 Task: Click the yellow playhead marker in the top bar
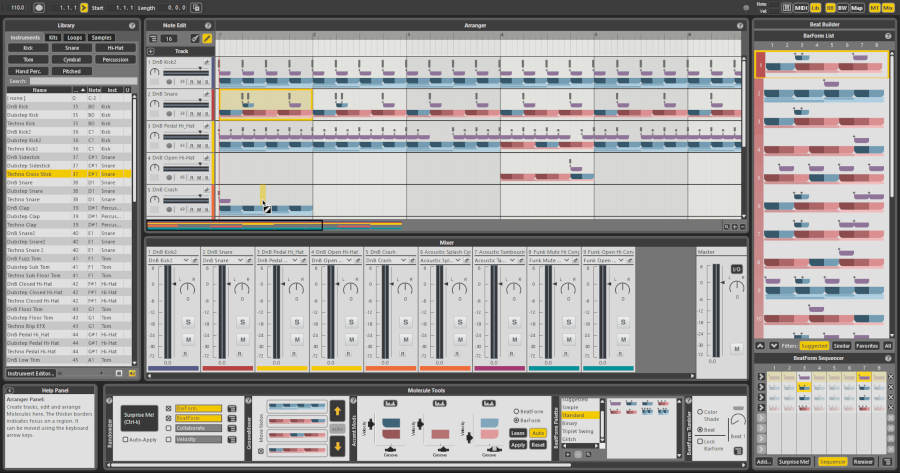[84, 8]
